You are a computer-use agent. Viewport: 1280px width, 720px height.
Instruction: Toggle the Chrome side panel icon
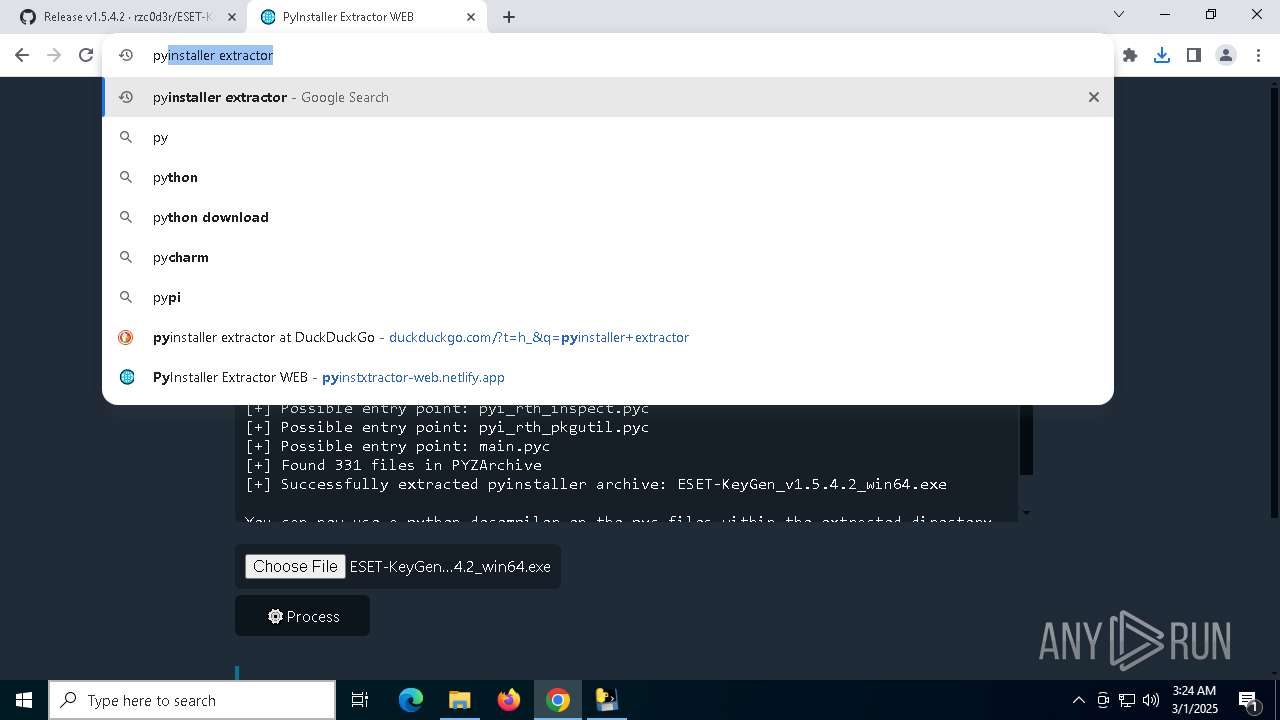[1194, 55]
